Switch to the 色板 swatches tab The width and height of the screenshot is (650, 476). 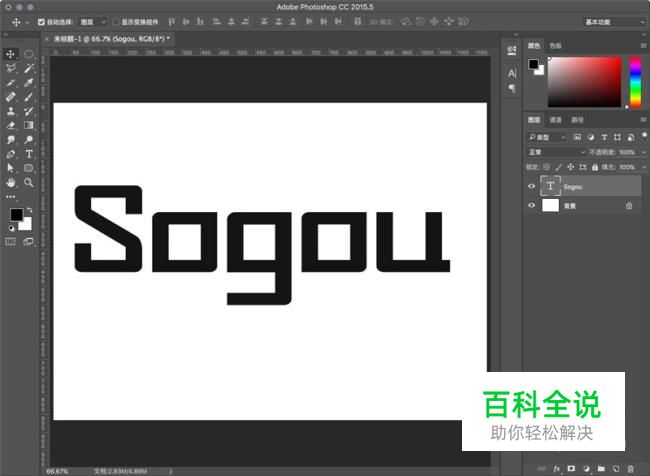coord(556,45)
